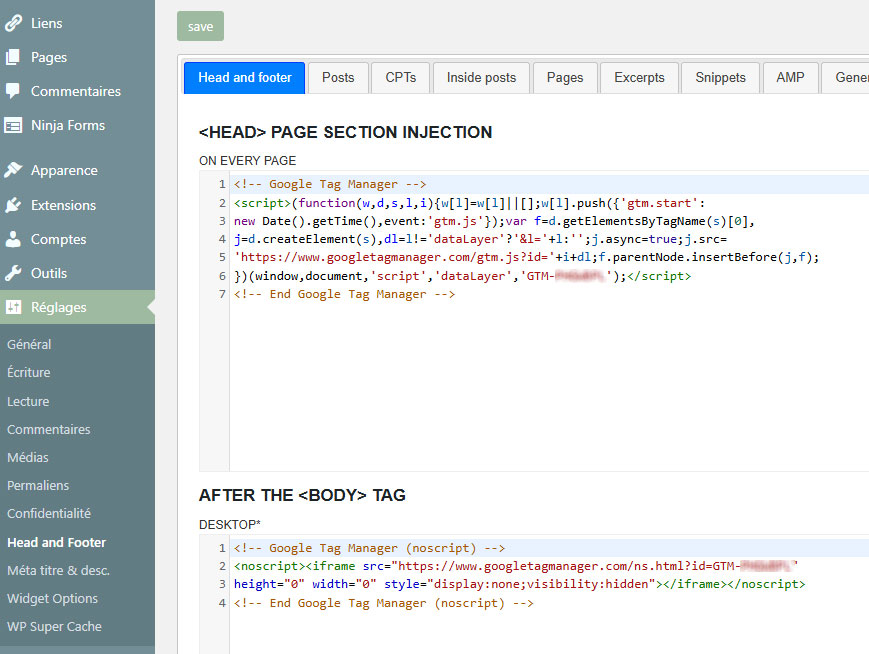This screenshot has width=869, height=654.
Task: Go to Widget Options submenu item
Action: click(52, 598)
